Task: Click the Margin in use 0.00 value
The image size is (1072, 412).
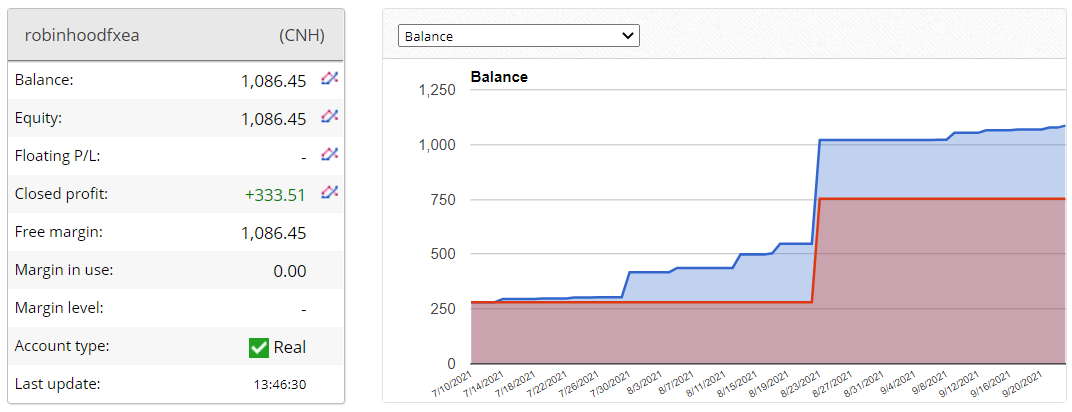Action: coord(289,271)
